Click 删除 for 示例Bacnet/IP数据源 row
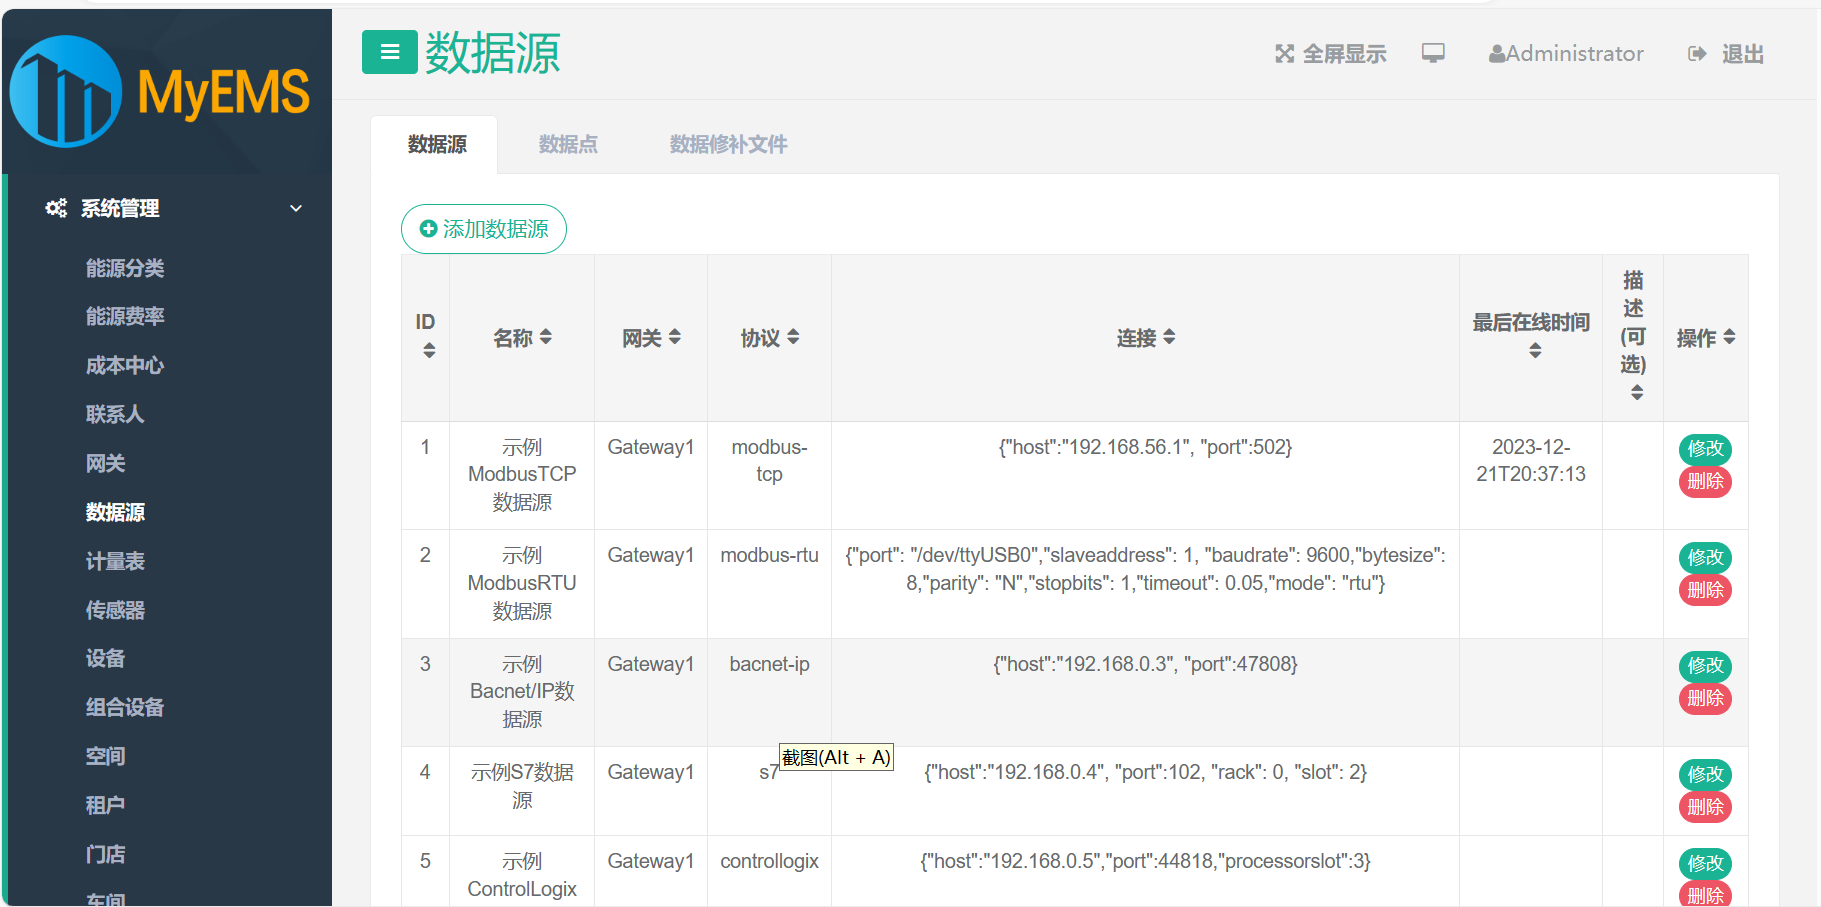 [x=1704, y=698]
